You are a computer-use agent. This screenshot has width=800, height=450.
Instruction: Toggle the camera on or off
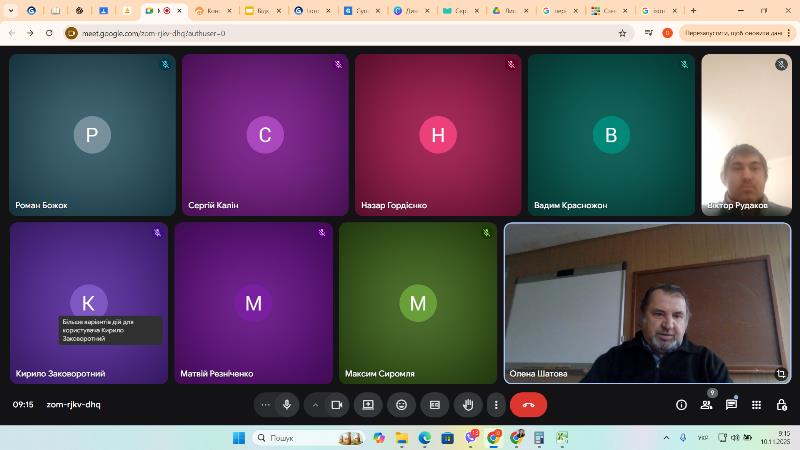337,405
